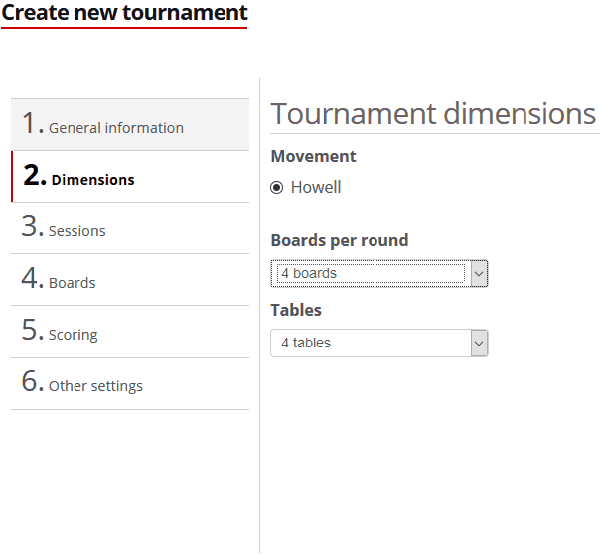The height and width of the screenshot is (557, 604).
Task: Open the Other settings step
Action: tap(95, 386)
